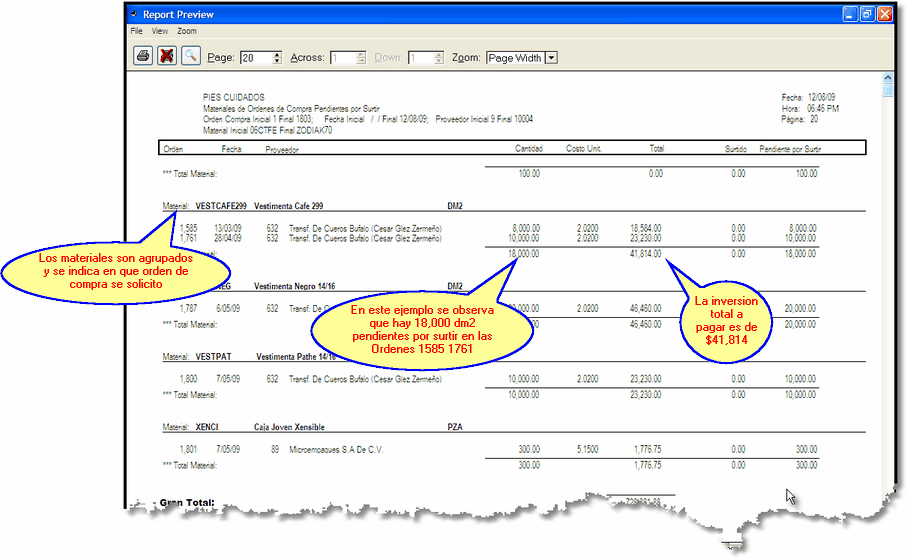
Task: Click the Down field spinner arrows
Action: coord(439,58)
